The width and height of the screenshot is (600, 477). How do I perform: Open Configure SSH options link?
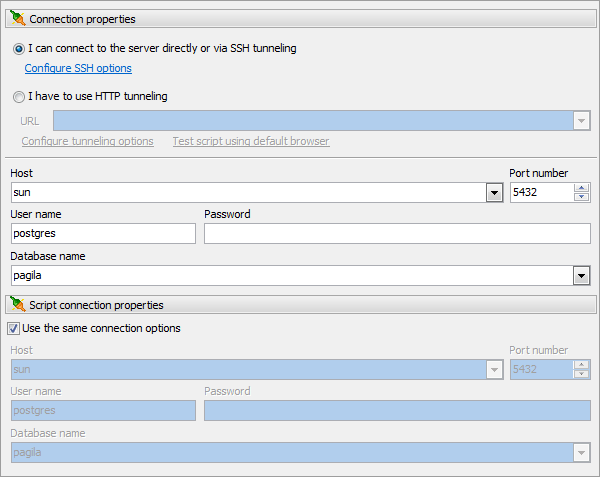[x=78, y=68]
